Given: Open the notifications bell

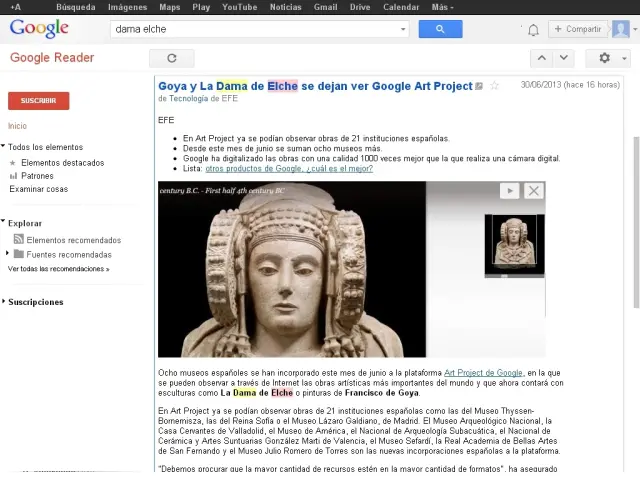Looking at the screenshot, I should click(533, 30).
